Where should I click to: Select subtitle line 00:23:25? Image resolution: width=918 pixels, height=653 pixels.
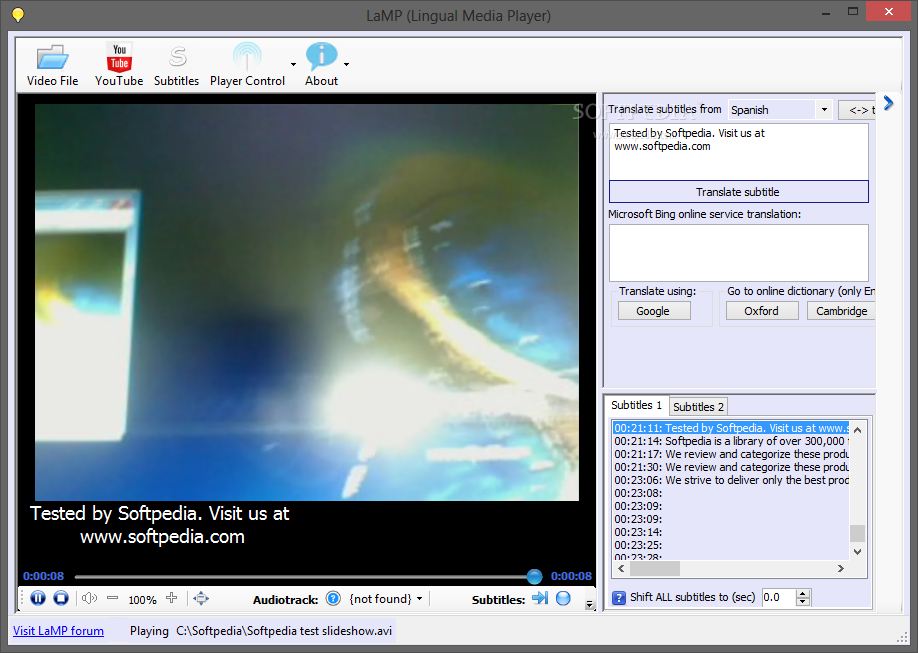tap(731, 545)
